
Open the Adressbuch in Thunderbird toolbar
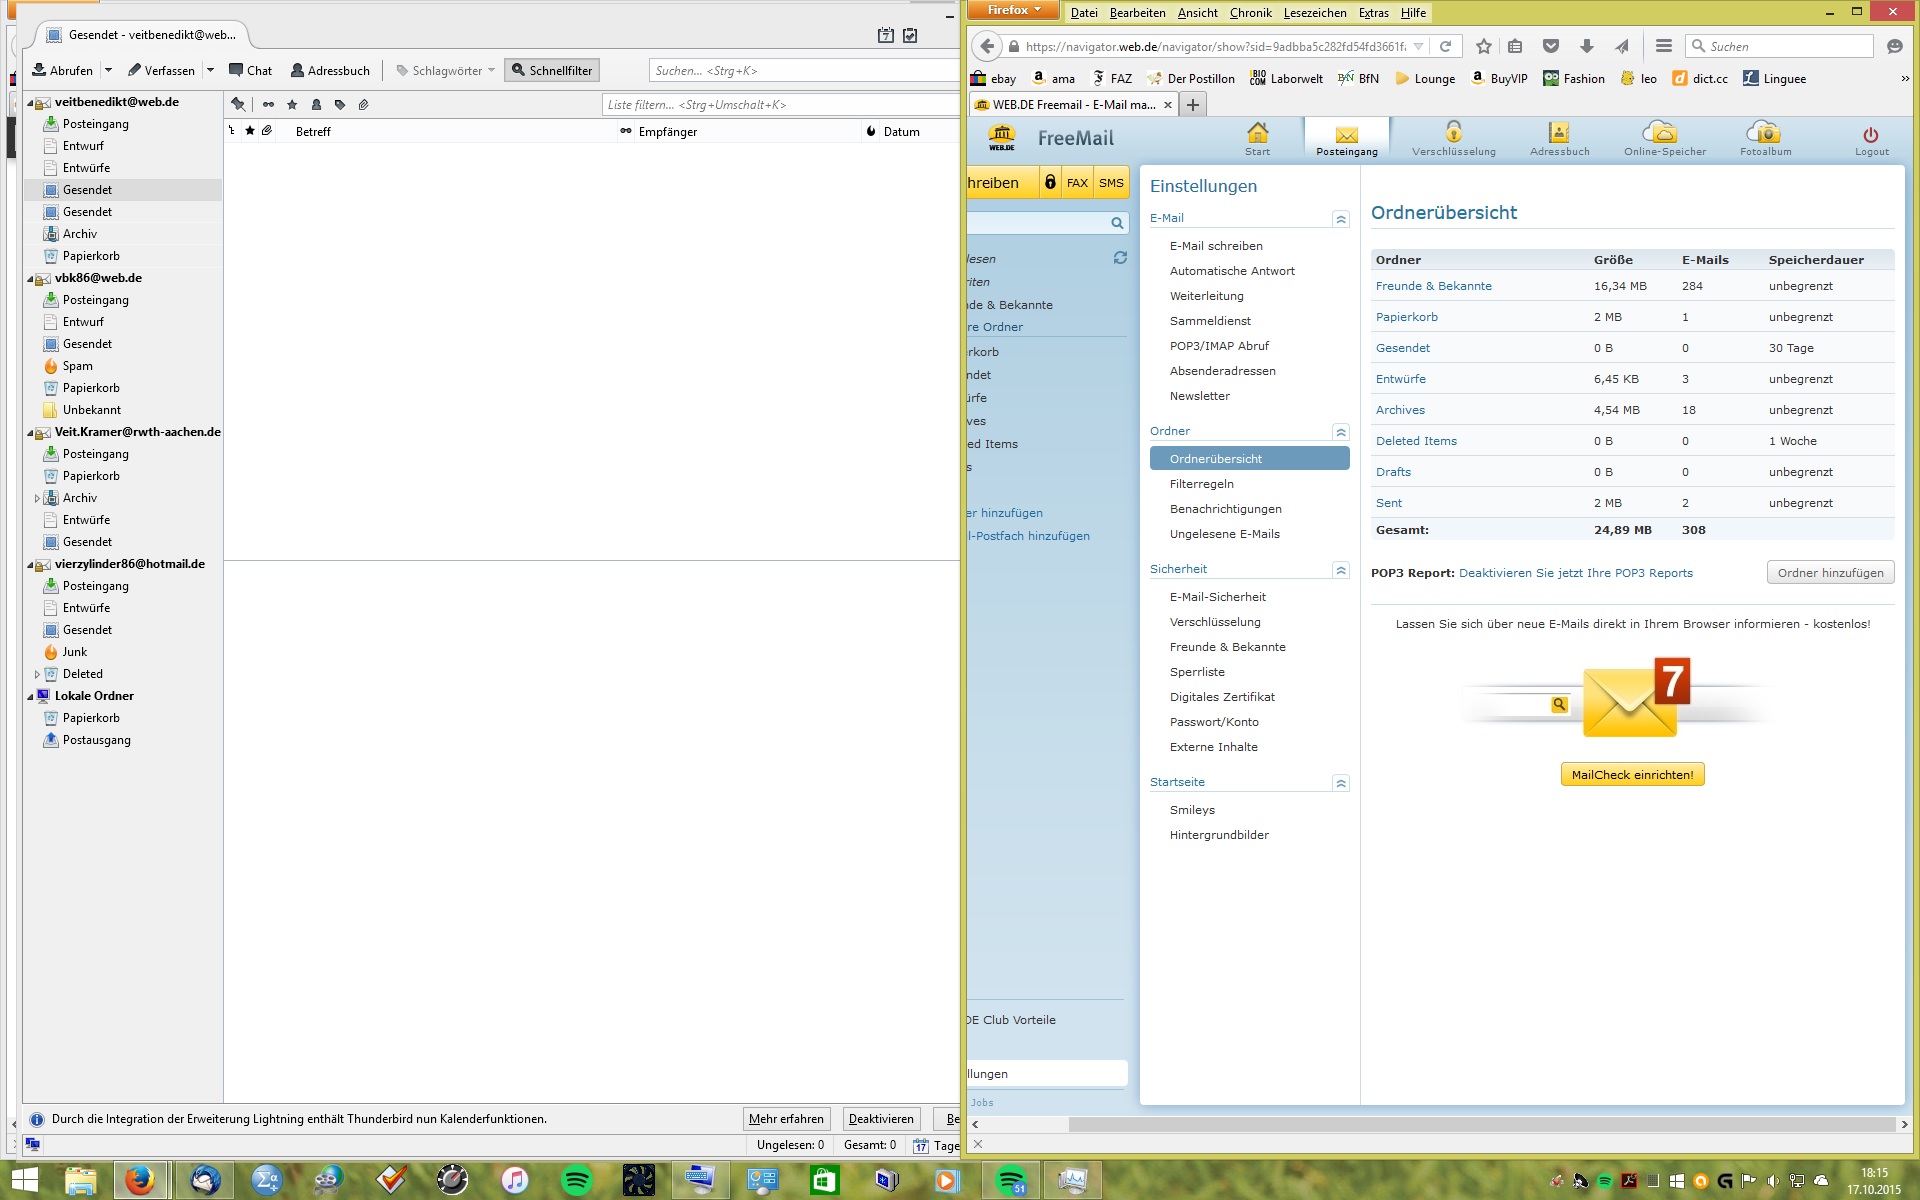330,70
